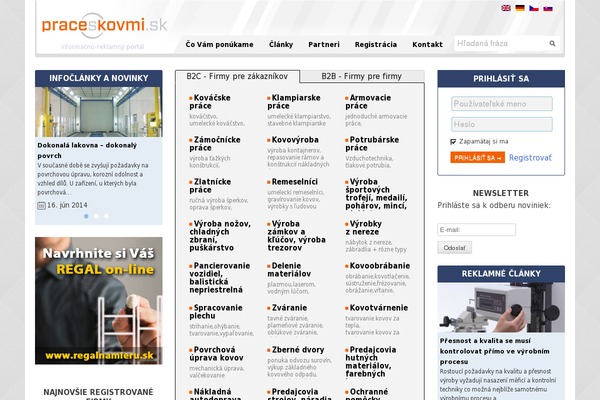Click the 'Odoslať' newsletter button

pos(455,248)
